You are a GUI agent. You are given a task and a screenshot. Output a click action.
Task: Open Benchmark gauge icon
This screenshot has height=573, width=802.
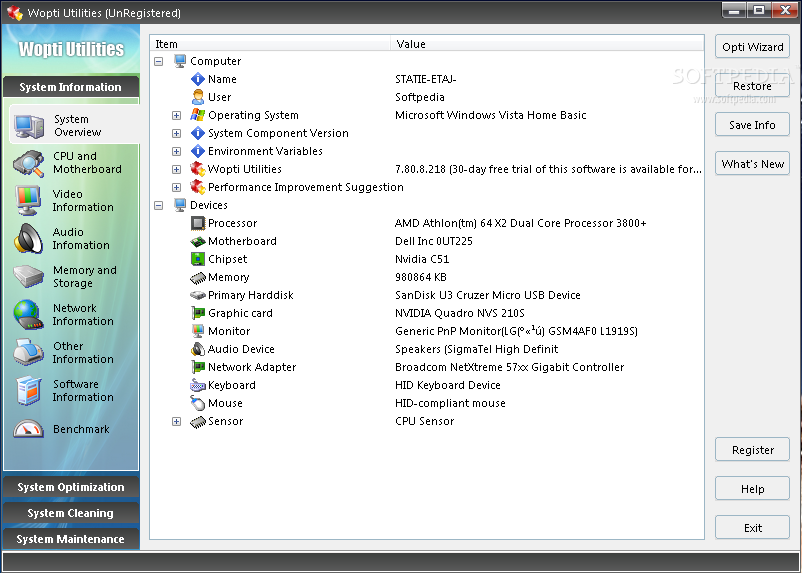tap(28, 429)
